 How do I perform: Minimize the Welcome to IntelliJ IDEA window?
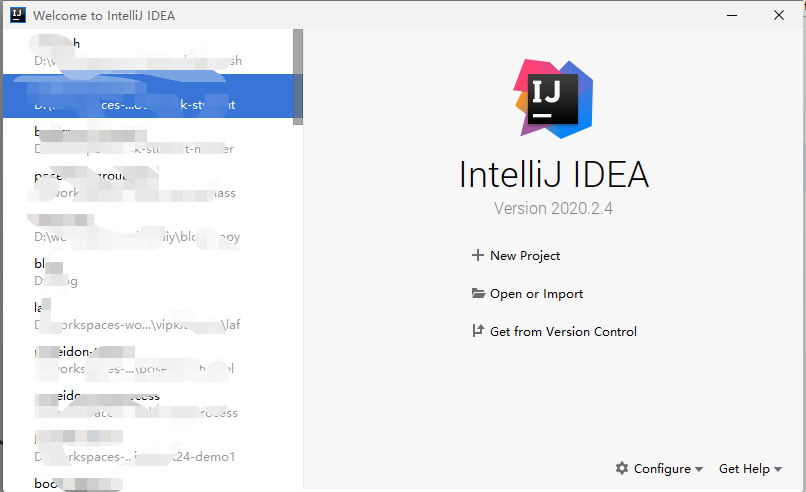(x=732, y=15)
